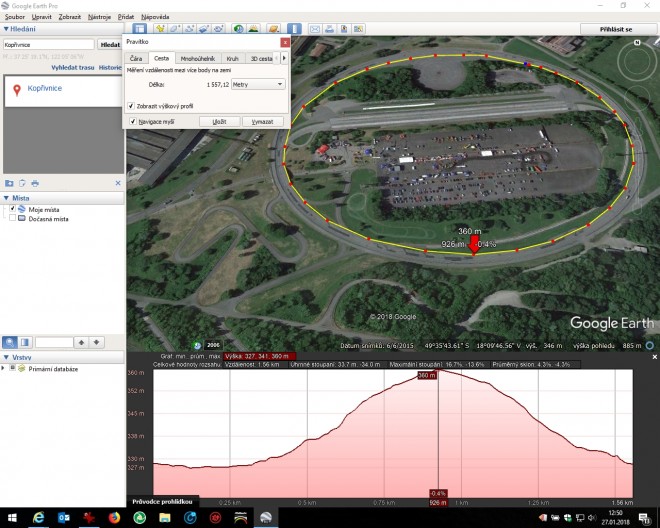Print search results using the printer icon
This screenshot has width=660, height=528.
(x=35, y=183)
